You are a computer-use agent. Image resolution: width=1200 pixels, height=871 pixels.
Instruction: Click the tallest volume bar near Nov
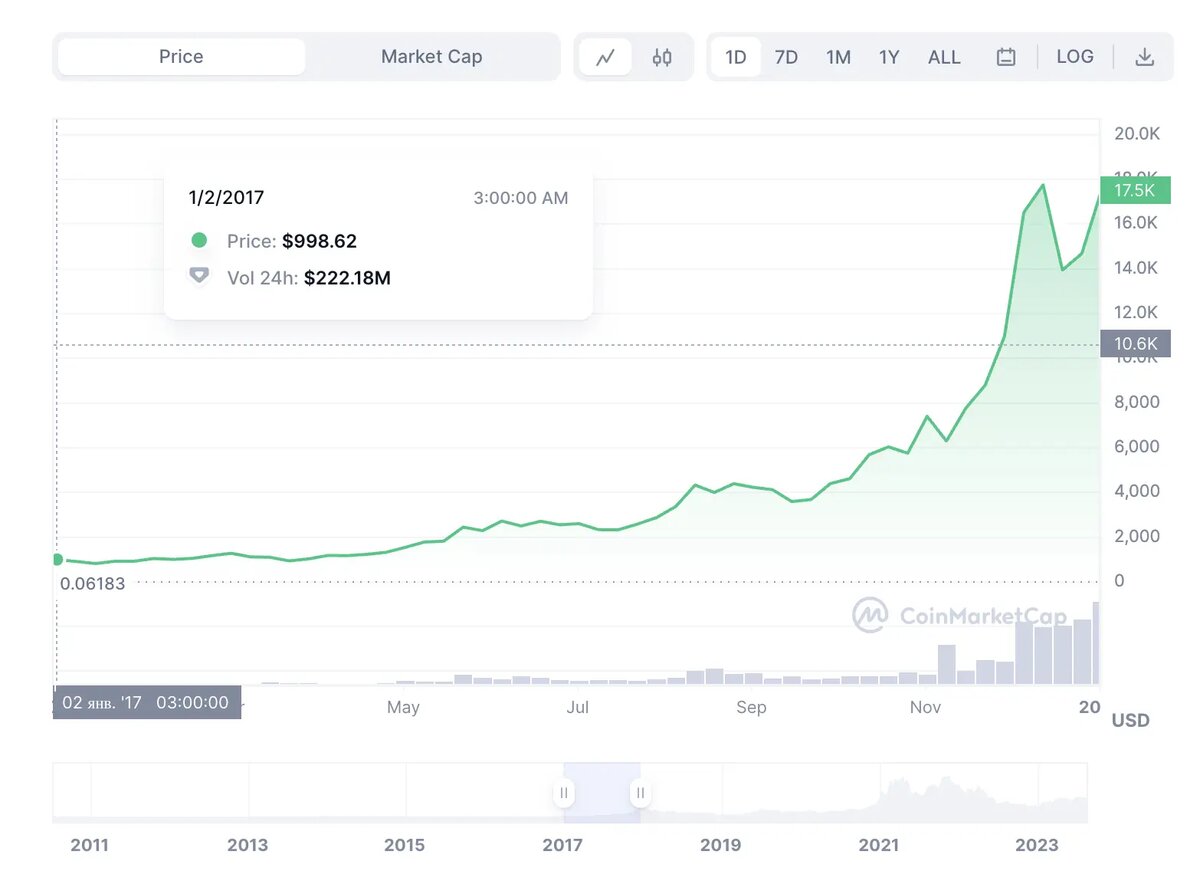tap(946, 664)
